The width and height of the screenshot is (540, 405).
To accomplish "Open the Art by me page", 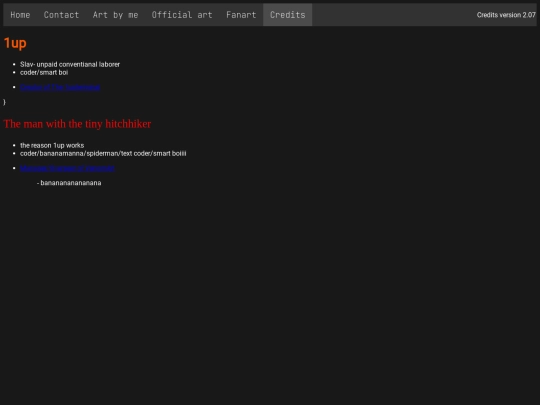I will (115, 15).
